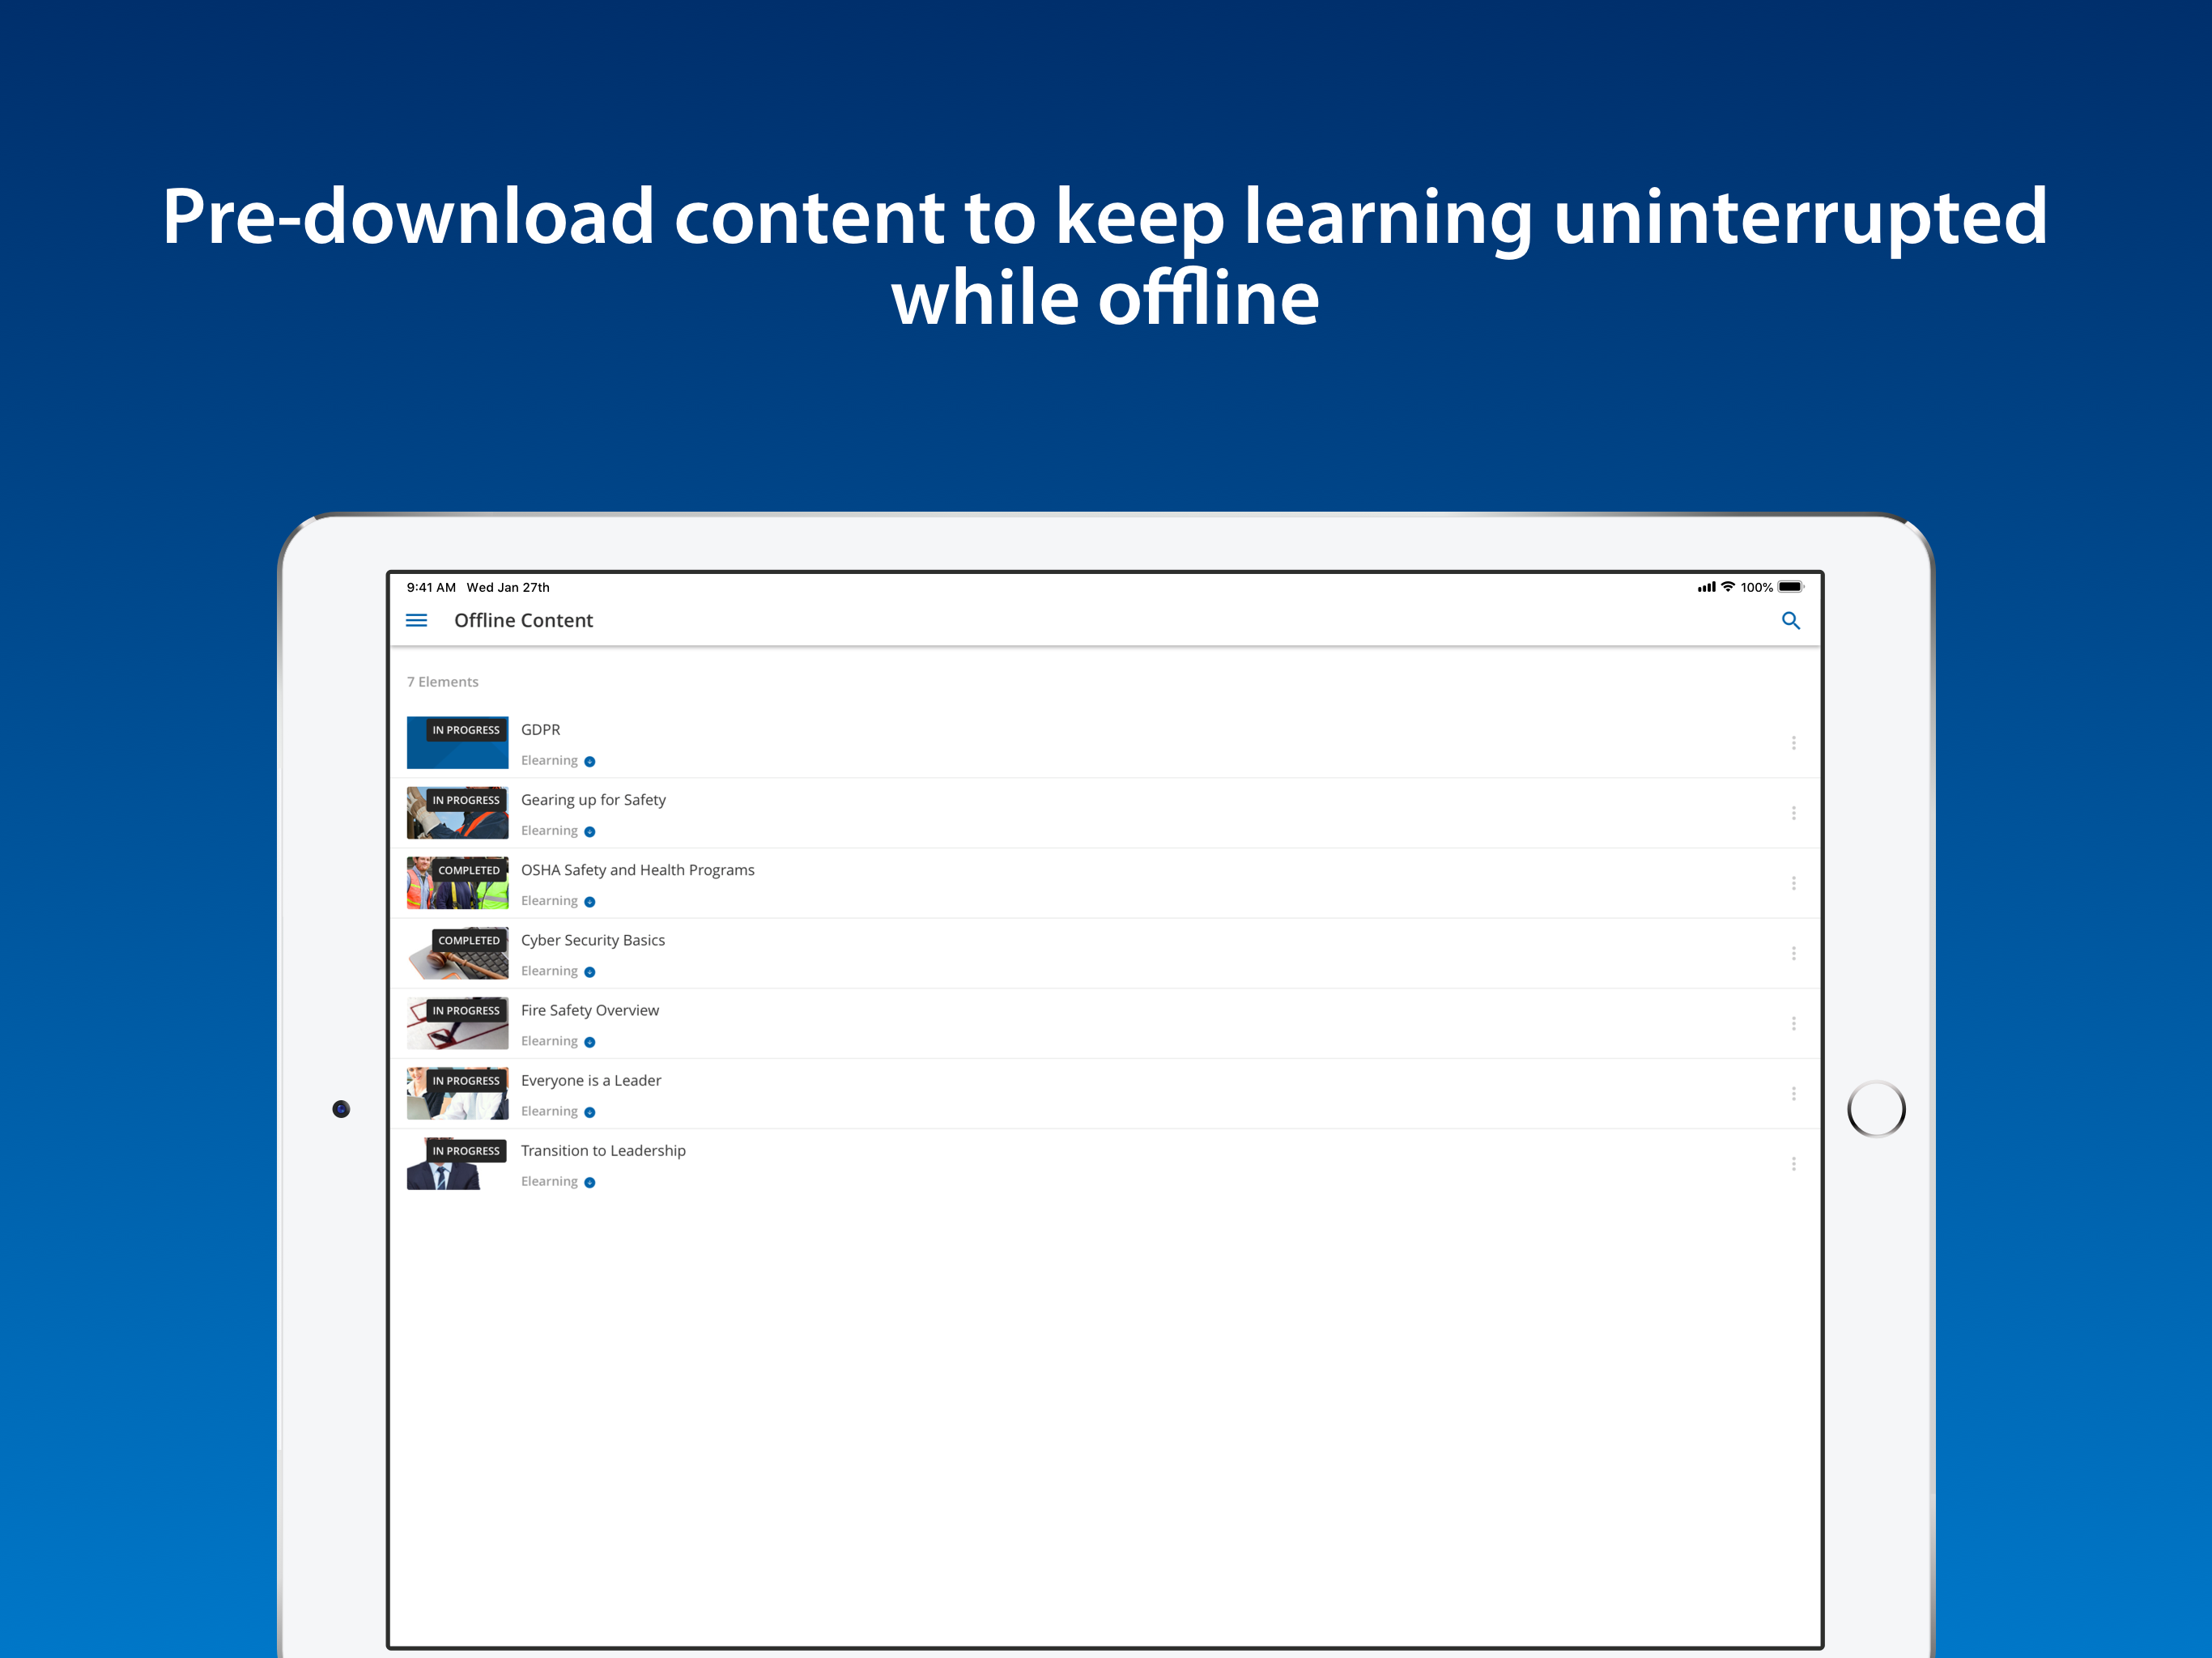Open the hamburger navigation menu

(416, 621)
